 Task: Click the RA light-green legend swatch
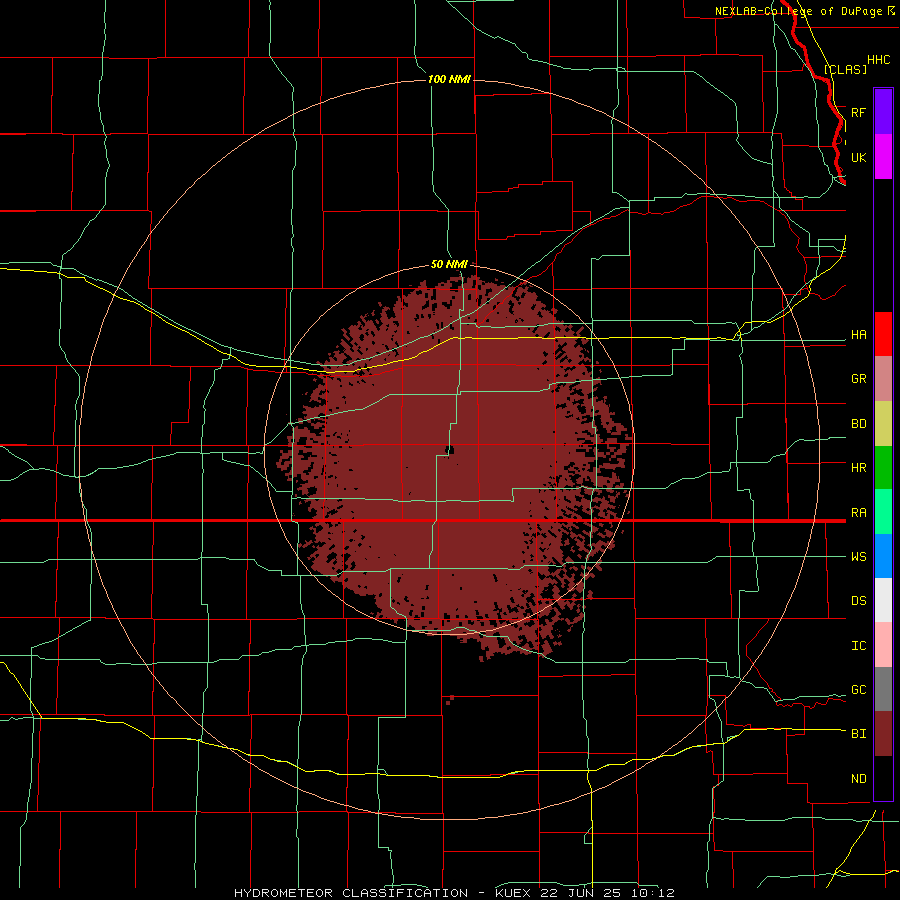pyautogui.click(x=883, y=512)
